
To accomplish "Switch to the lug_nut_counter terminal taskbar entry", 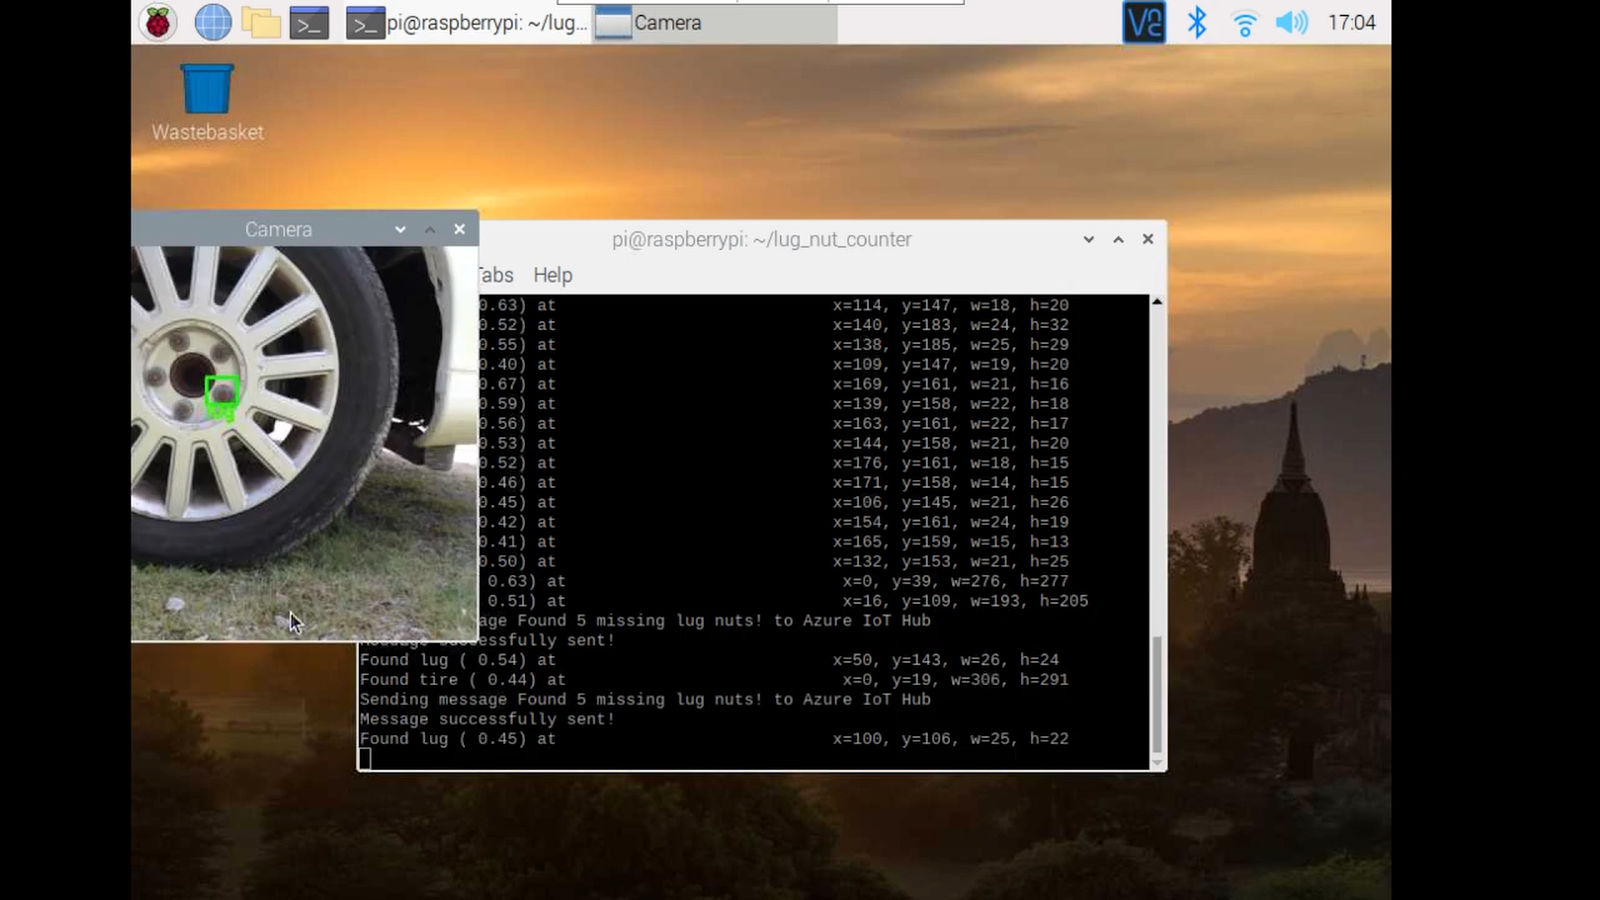I will pos(467,22).
